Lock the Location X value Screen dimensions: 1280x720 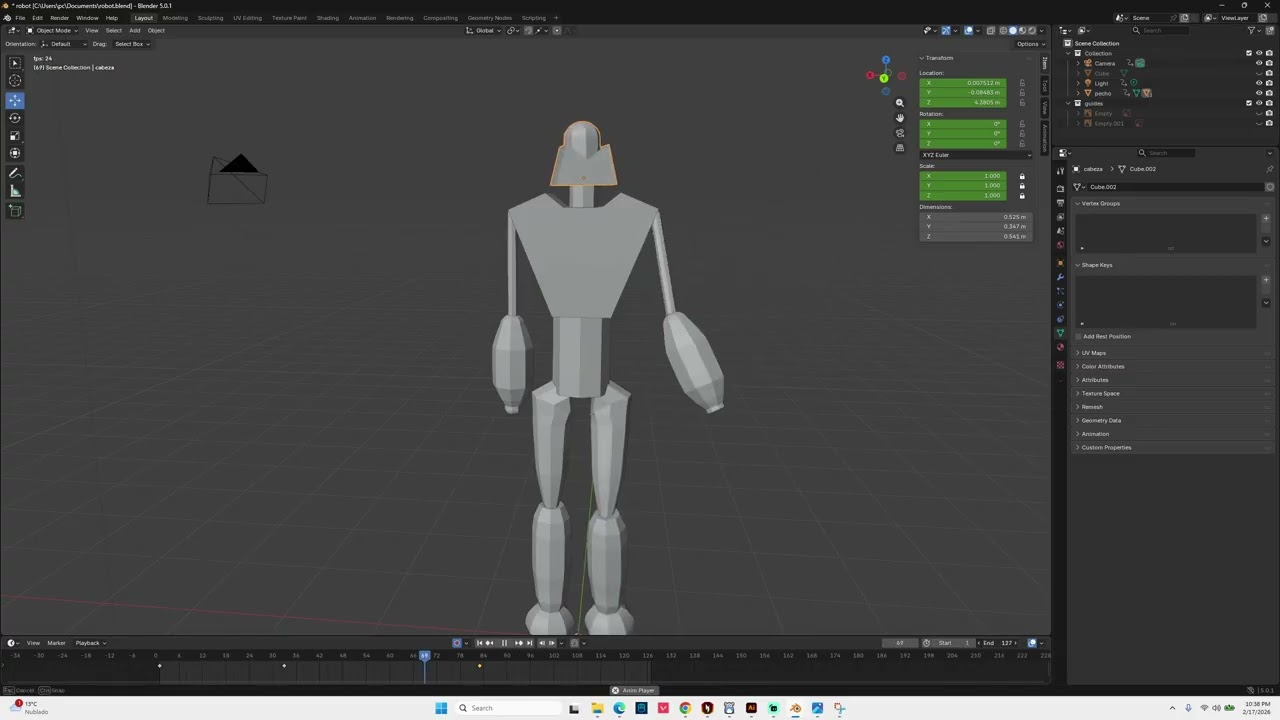click(1022, 83)
